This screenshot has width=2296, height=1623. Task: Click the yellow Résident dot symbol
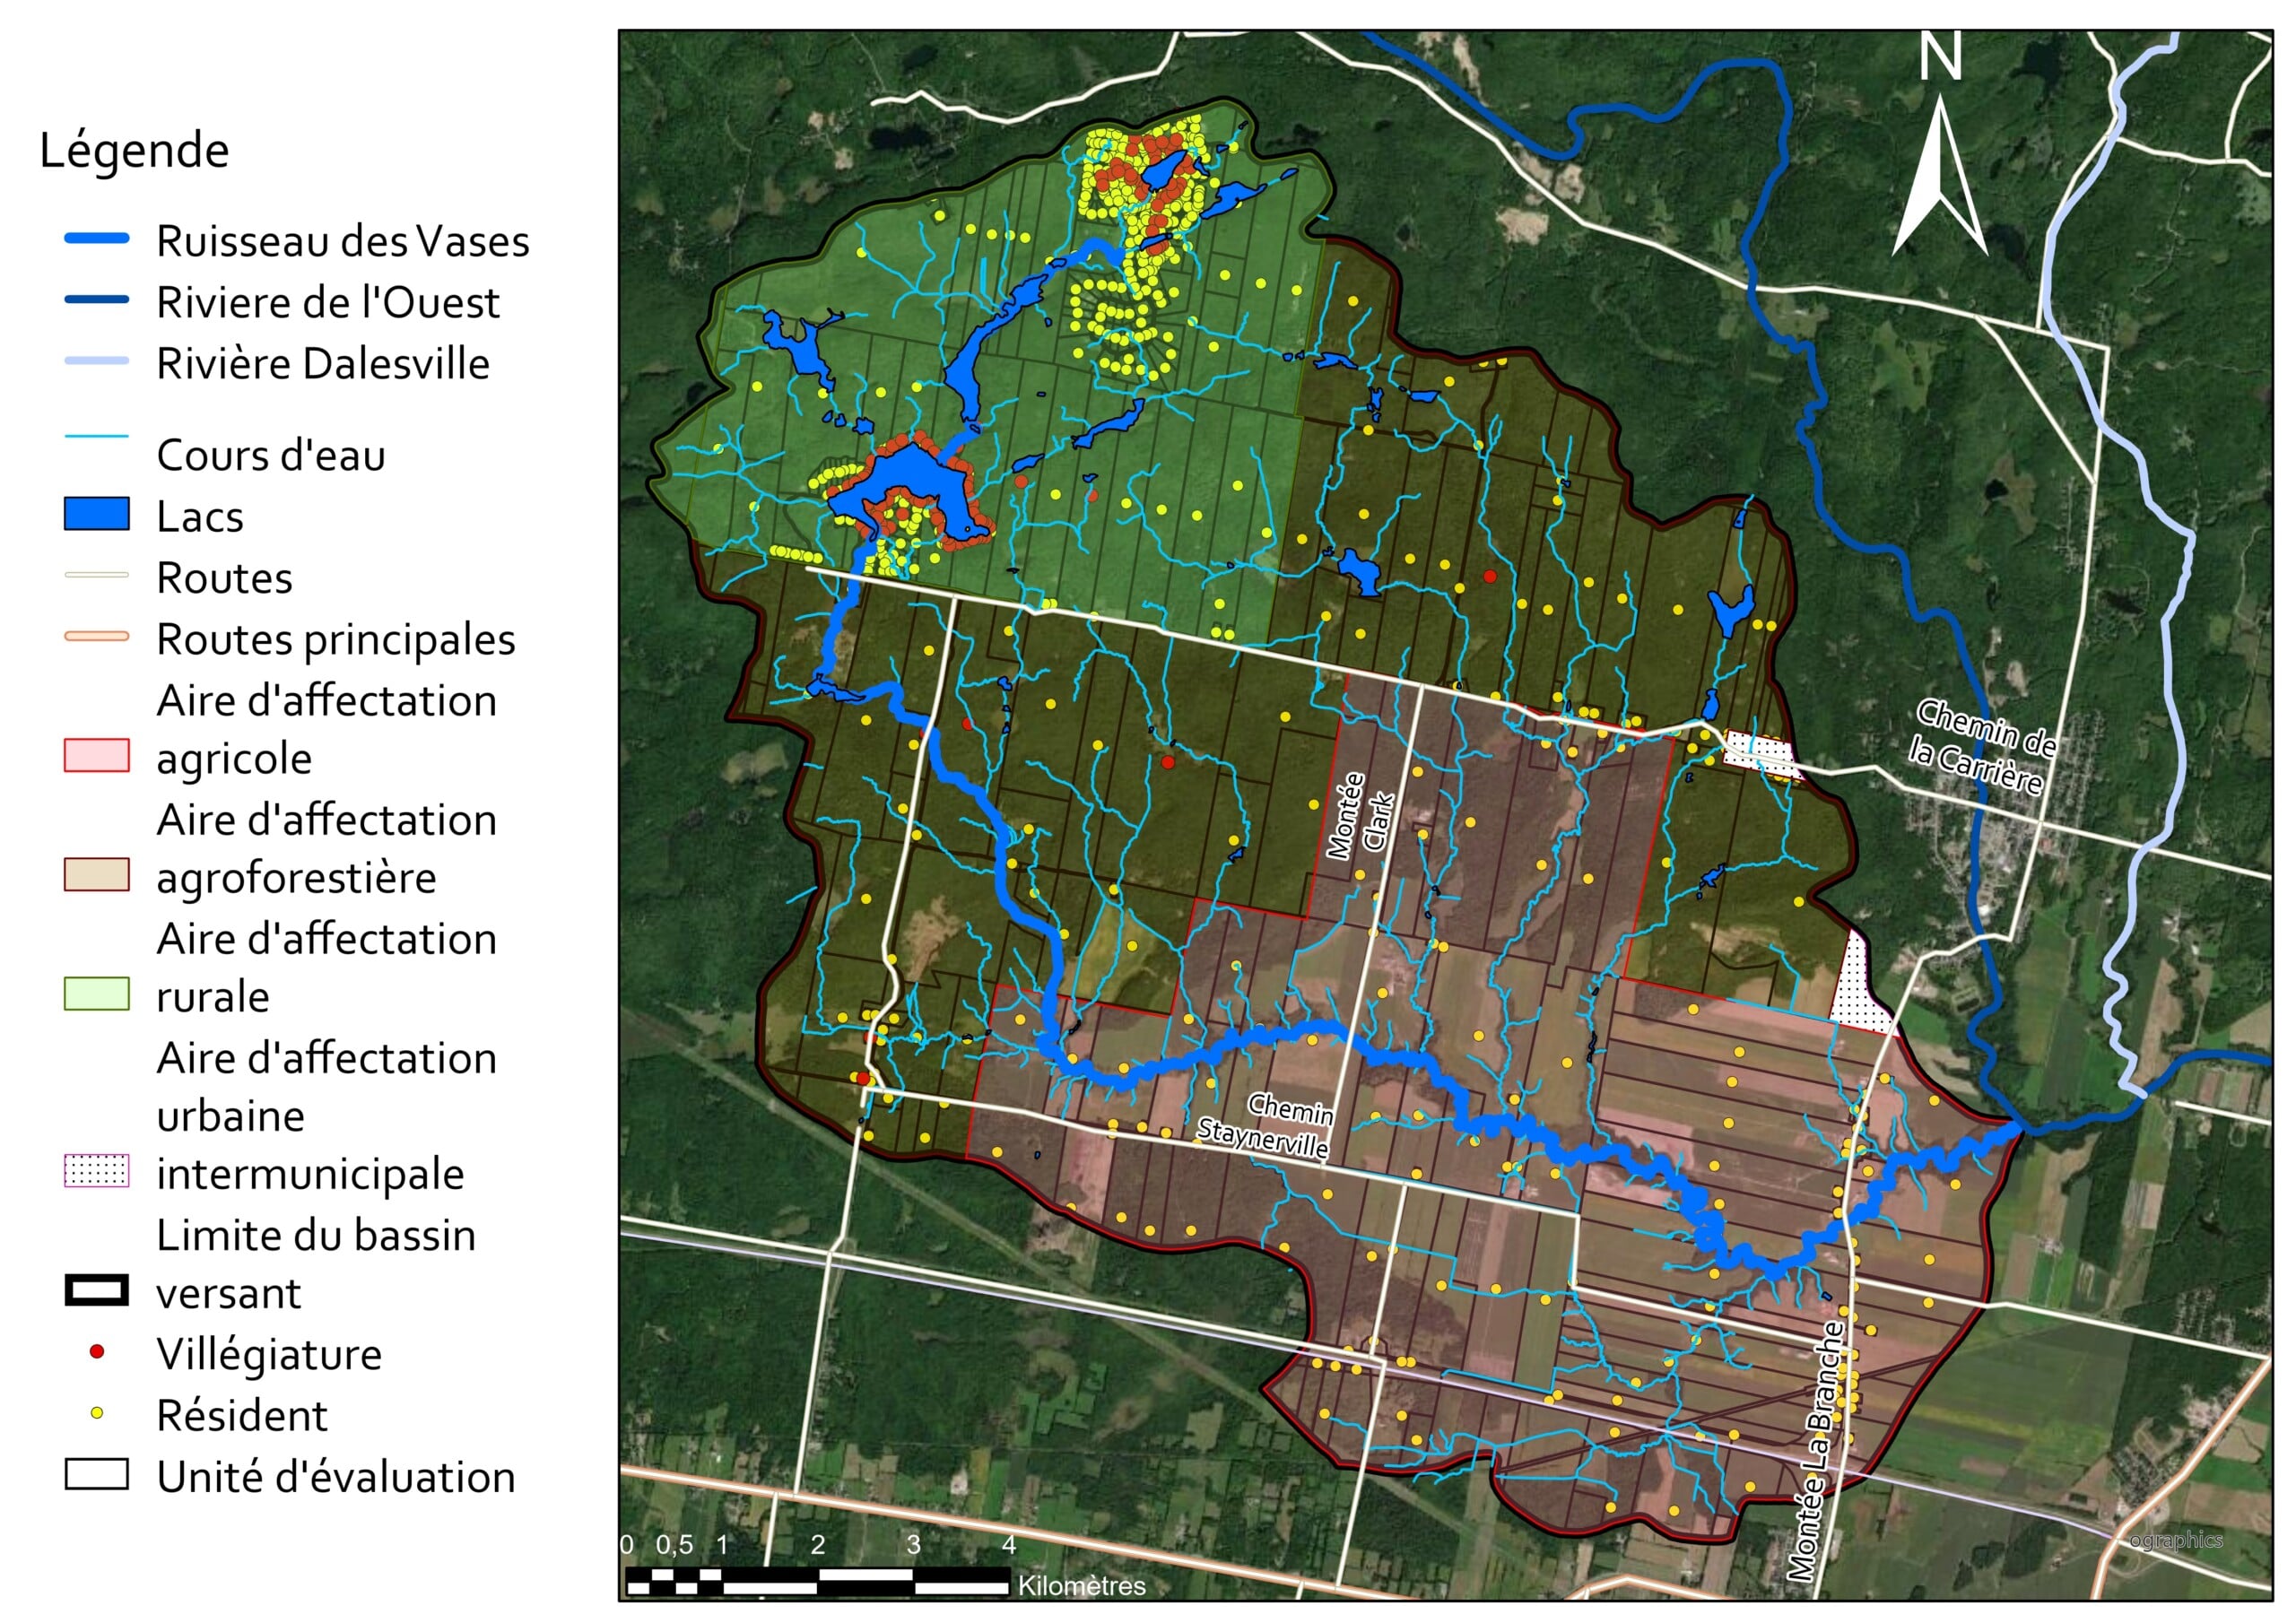click(97, 1413)
